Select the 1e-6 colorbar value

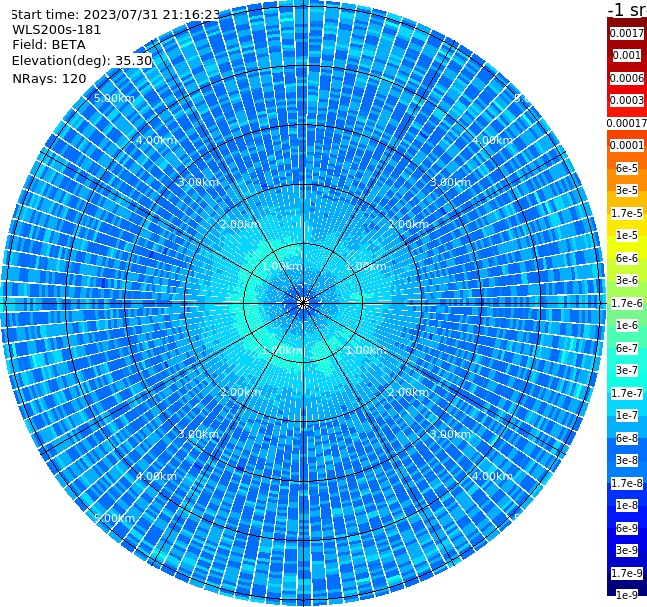point(627,325)
